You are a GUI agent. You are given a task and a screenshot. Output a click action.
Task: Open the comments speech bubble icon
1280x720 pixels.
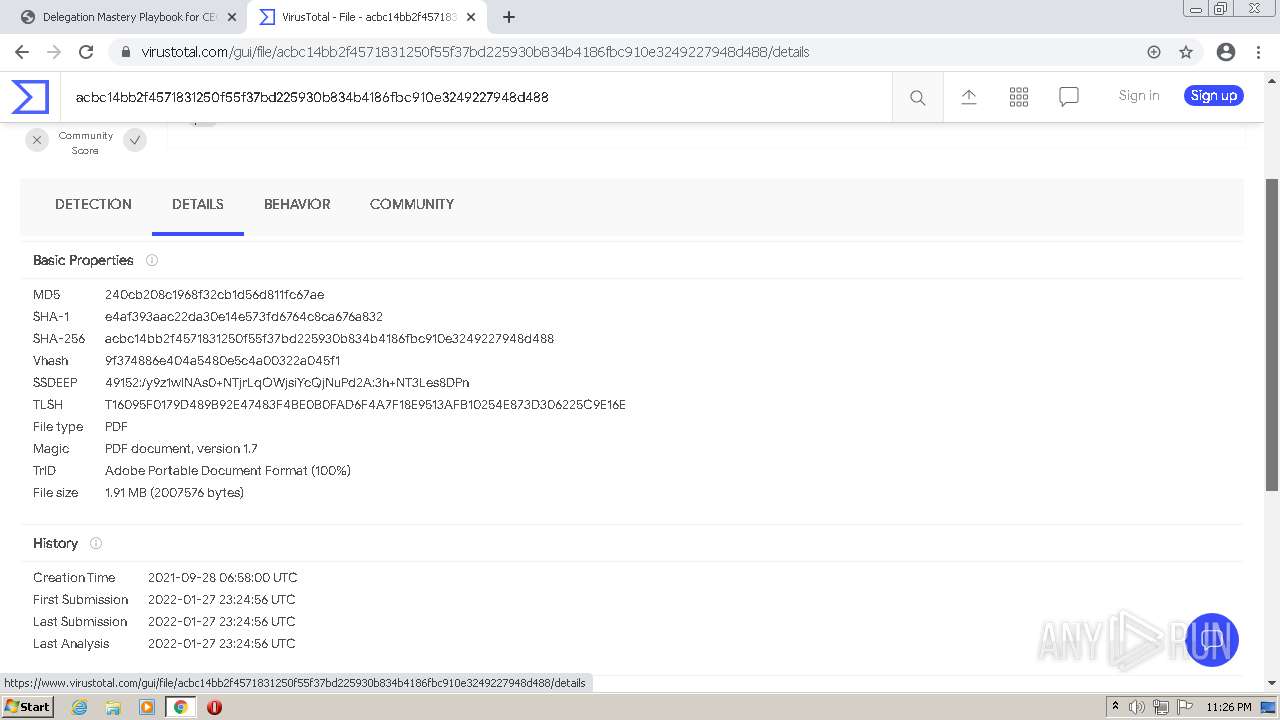1068,97
